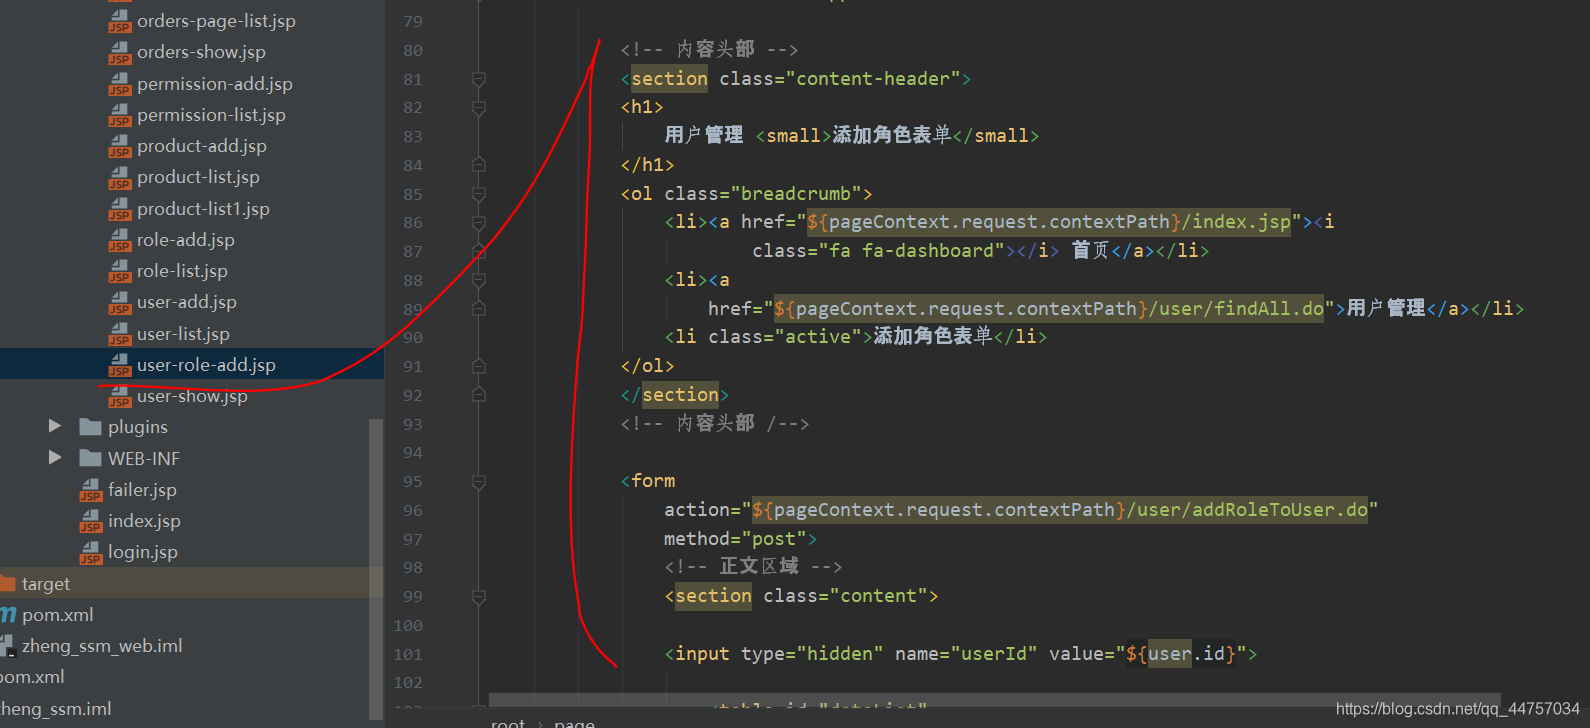Open zheng_ssm_web.iml file
The image size is (1590, 728).
click(102, 646)
